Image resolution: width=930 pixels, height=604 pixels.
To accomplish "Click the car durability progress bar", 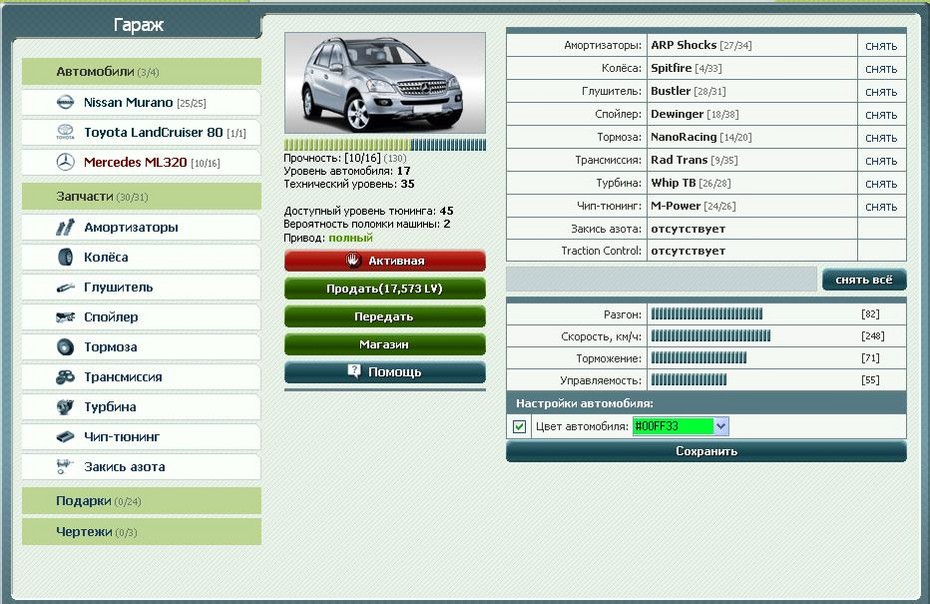I will [x=385, y=144].
